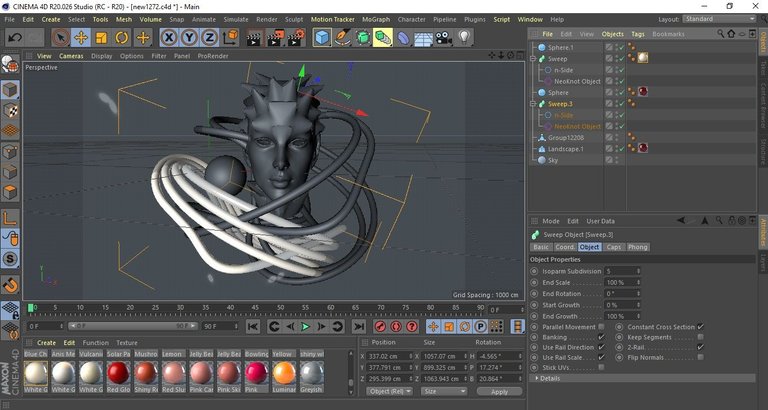This screenshot has height=410, width=768.
Task: Open the MoGraph menu
Action: click(376, 20)
